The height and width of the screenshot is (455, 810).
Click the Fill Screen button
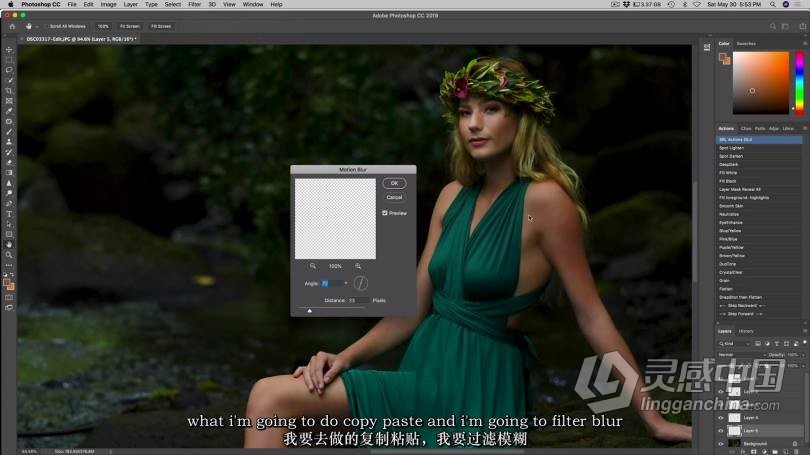(161, 26)
